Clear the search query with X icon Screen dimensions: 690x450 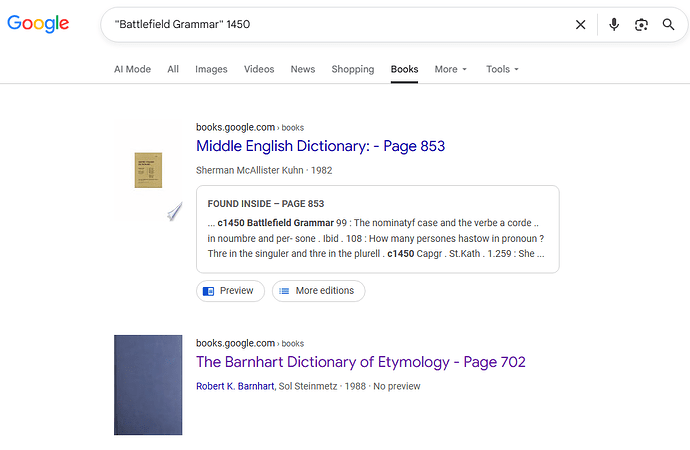580,25
